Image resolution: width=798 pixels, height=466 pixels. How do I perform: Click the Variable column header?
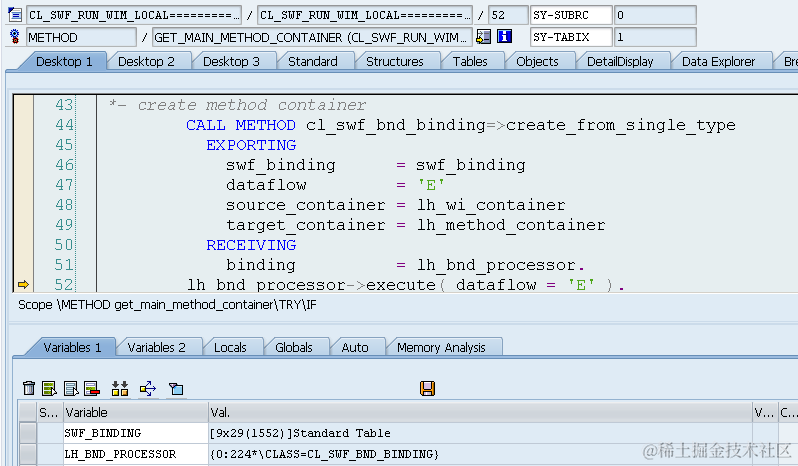tap(136, 413)
